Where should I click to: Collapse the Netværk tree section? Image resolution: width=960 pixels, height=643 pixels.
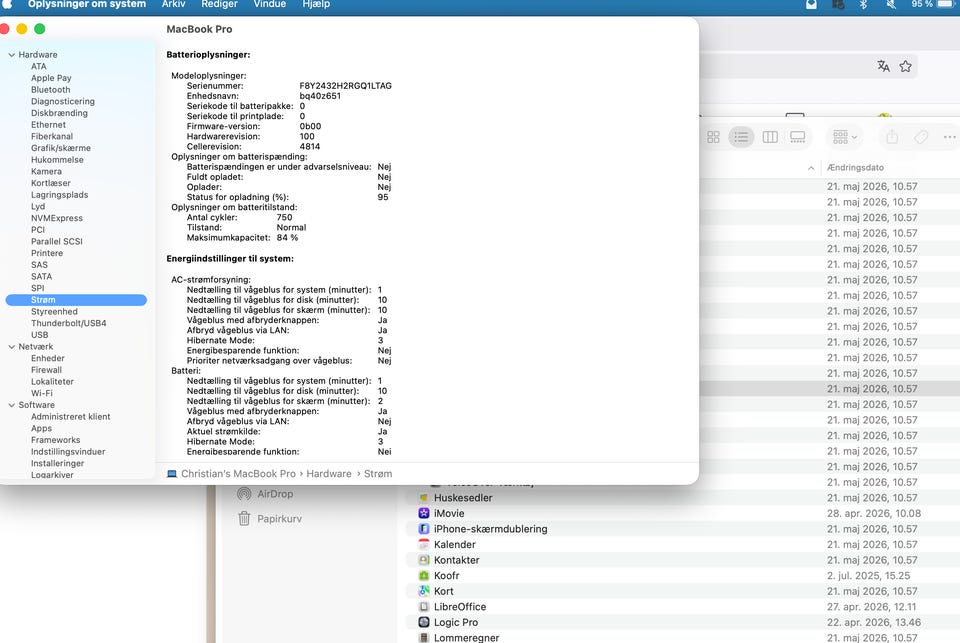12,347
